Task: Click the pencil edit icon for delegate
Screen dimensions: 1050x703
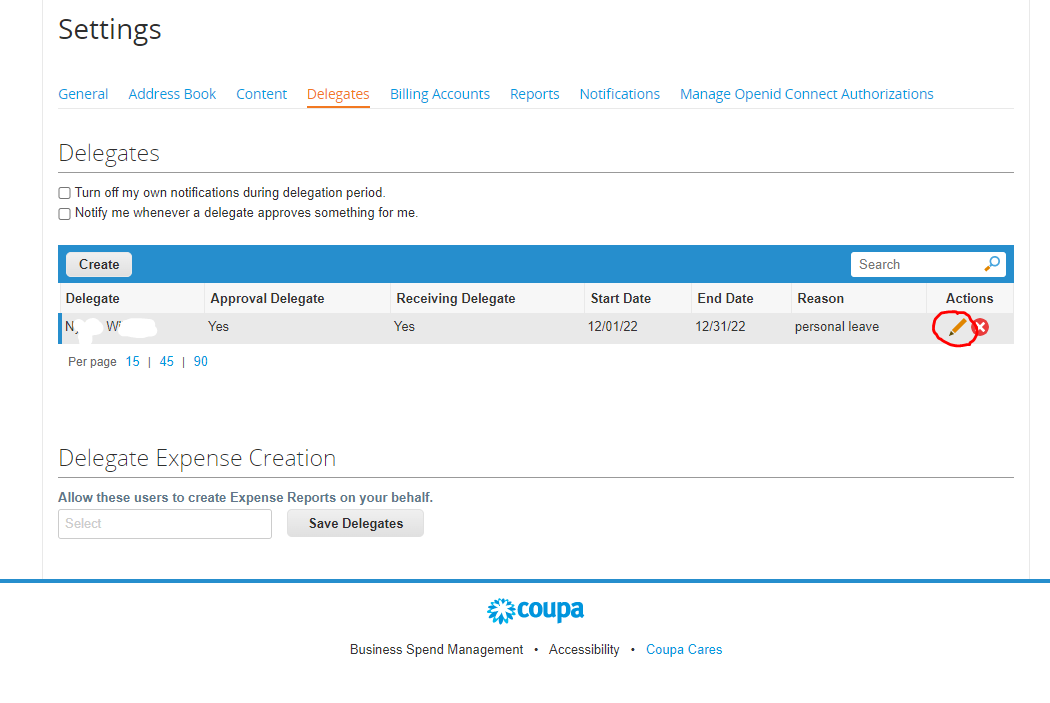Action: coord(957,327)
